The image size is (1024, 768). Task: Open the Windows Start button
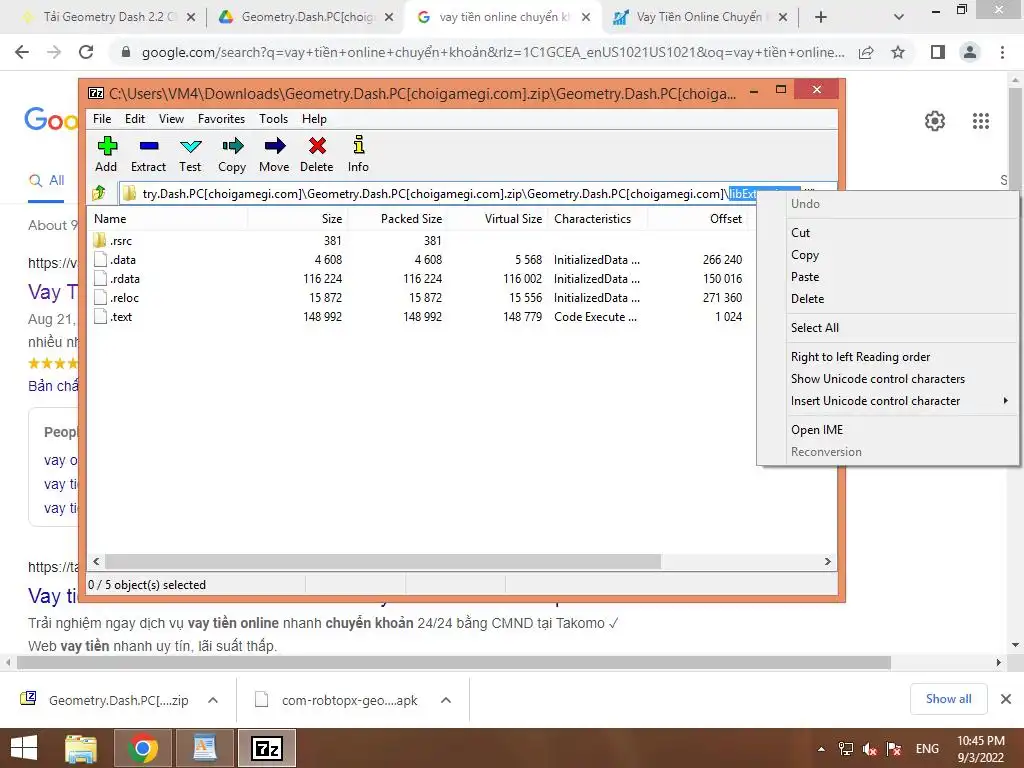[24, 748]
